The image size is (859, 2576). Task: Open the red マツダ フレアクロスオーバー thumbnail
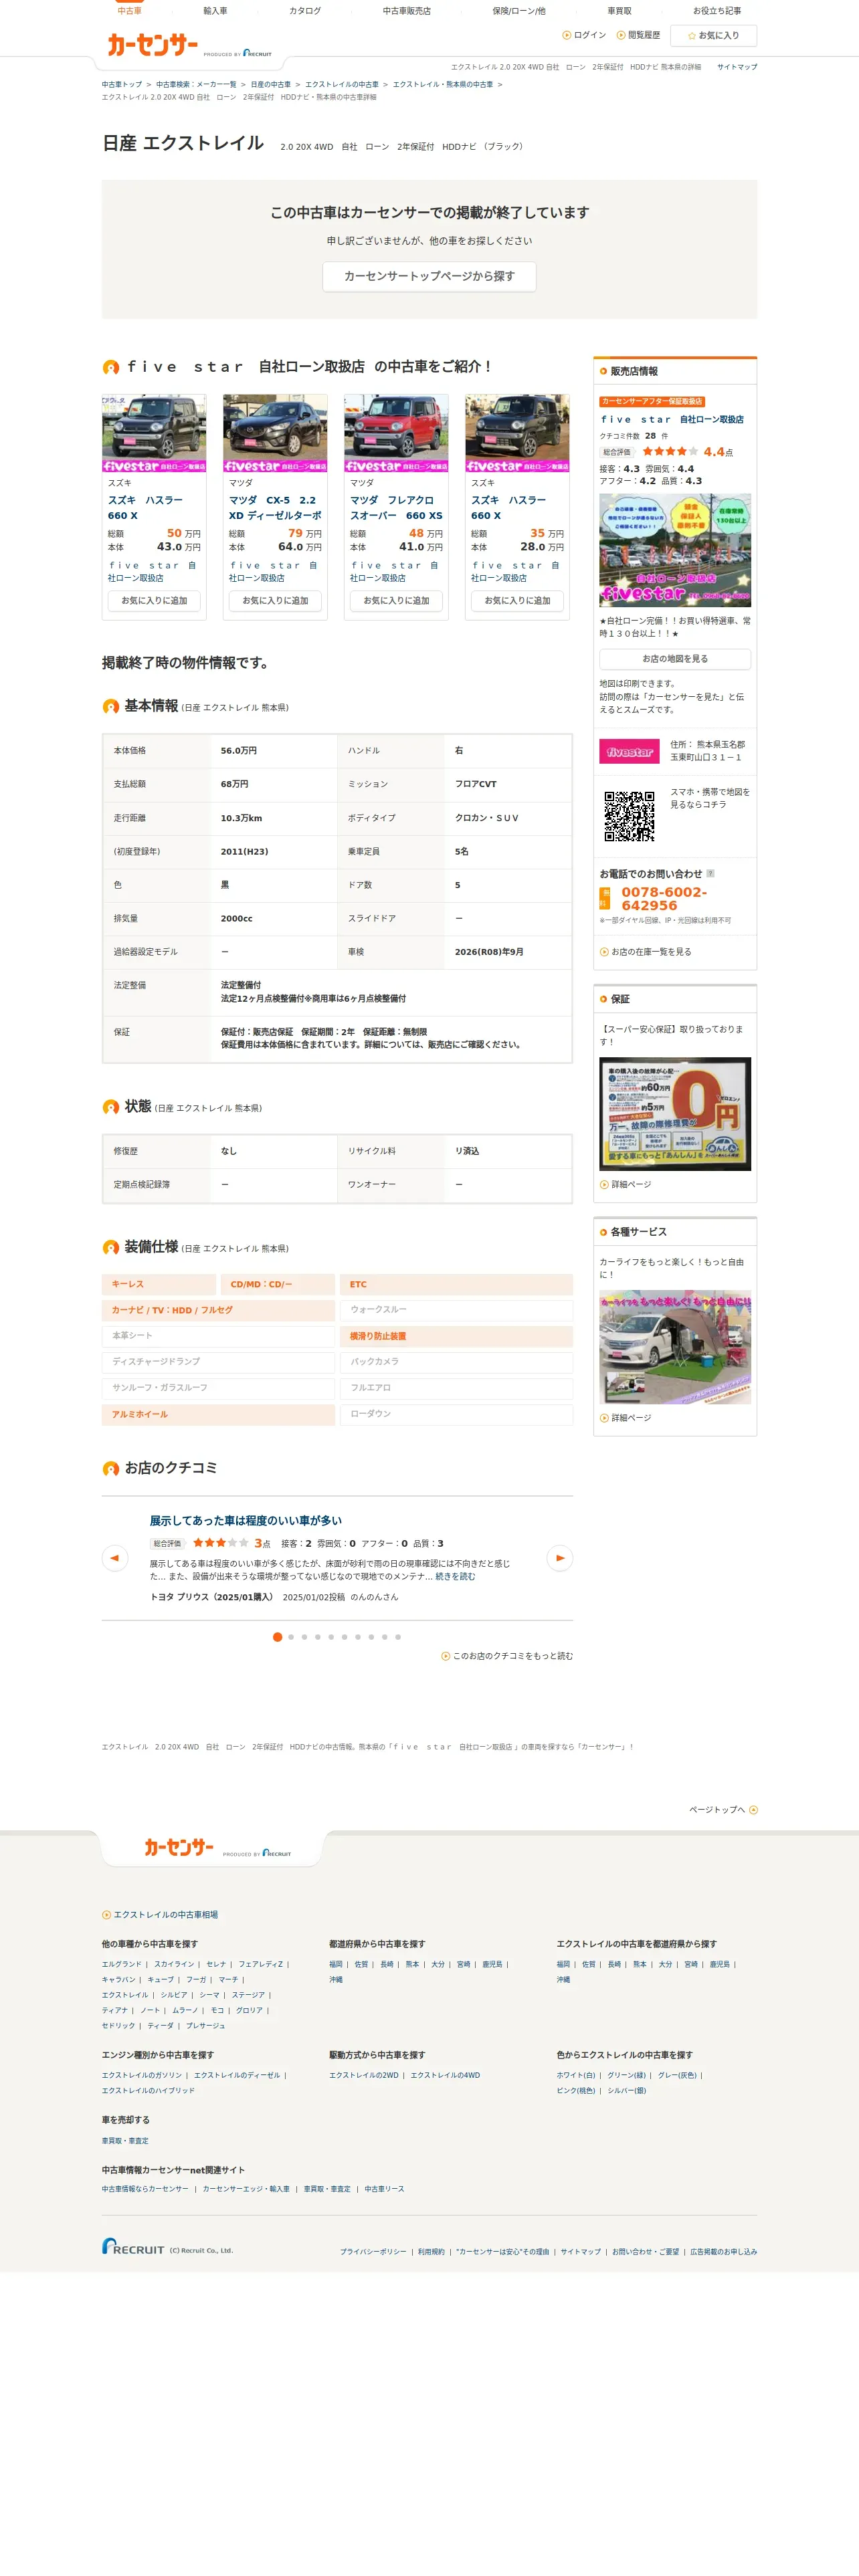(x=396, y=432)
